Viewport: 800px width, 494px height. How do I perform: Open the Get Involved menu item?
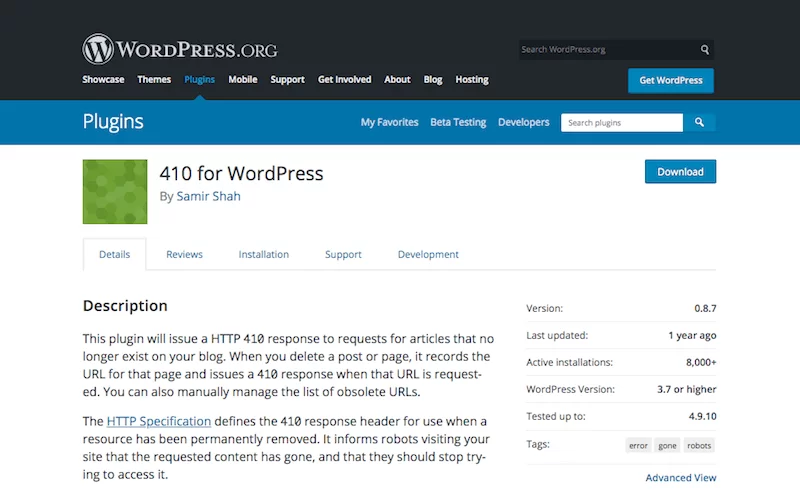(344, 80)
